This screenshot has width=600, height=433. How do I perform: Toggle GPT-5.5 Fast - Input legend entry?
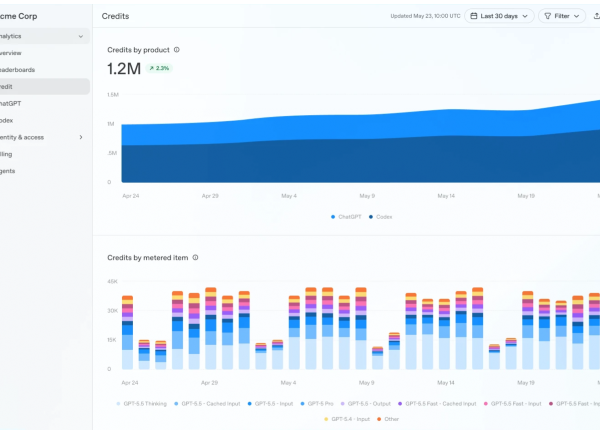click(x=512, y=404)
